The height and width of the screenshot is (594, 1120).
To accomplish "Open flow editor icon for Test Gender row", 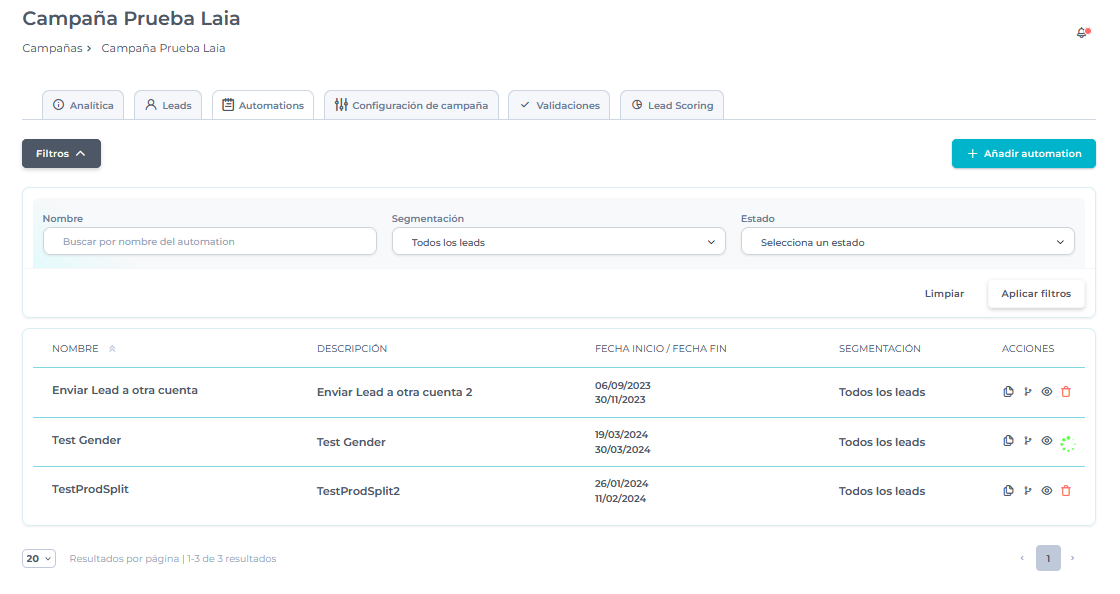I will pos(1027,441).
